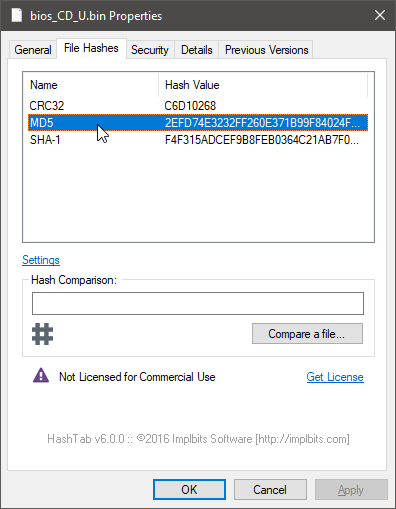Select the File Hashes tab
This screenshot has height=509, width=396.
(x=91, y=48)
